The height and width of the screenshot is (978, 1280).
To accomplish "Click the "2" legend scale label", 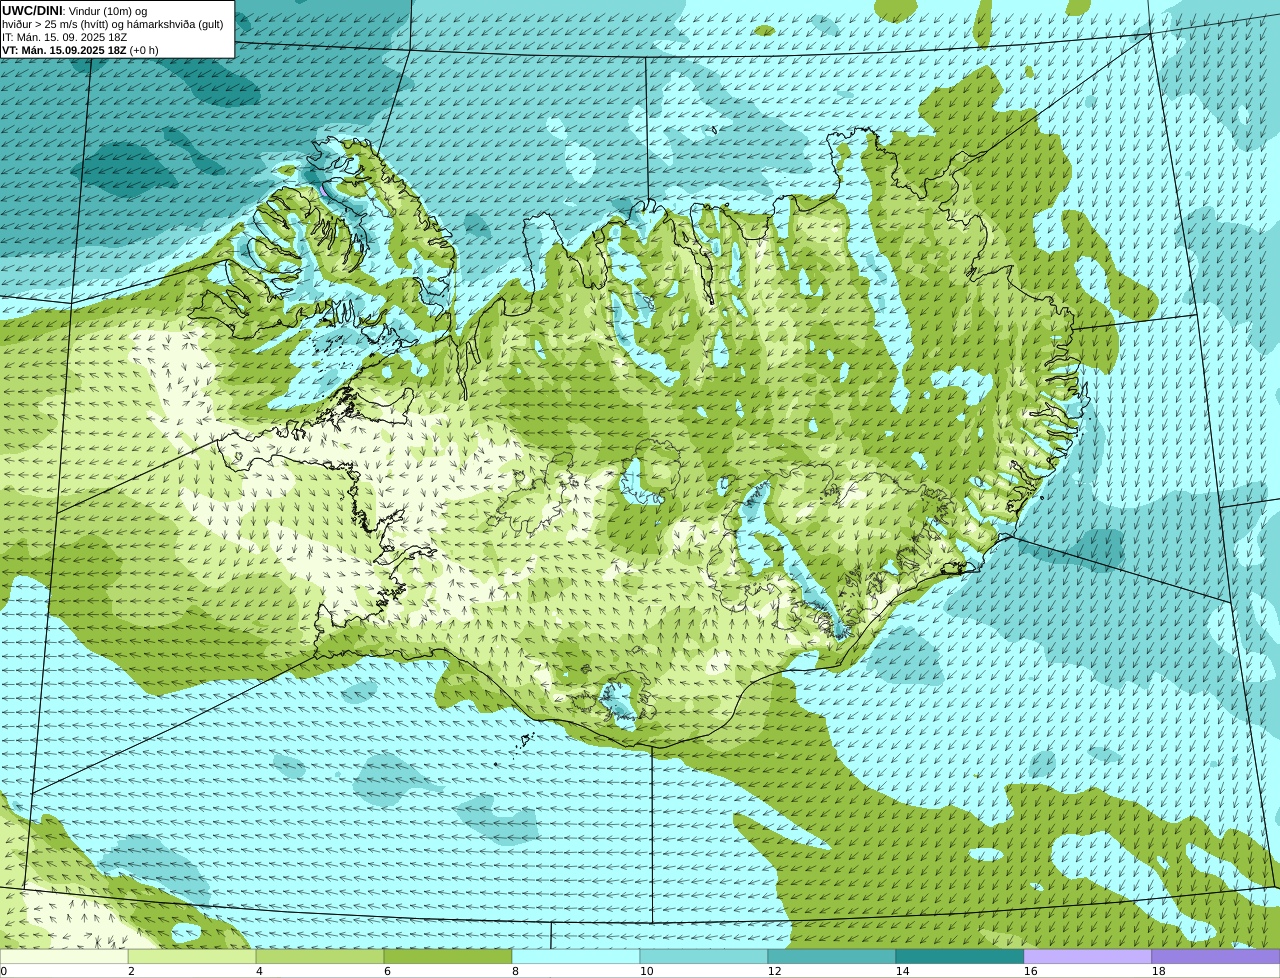I will tap(131, 971).
